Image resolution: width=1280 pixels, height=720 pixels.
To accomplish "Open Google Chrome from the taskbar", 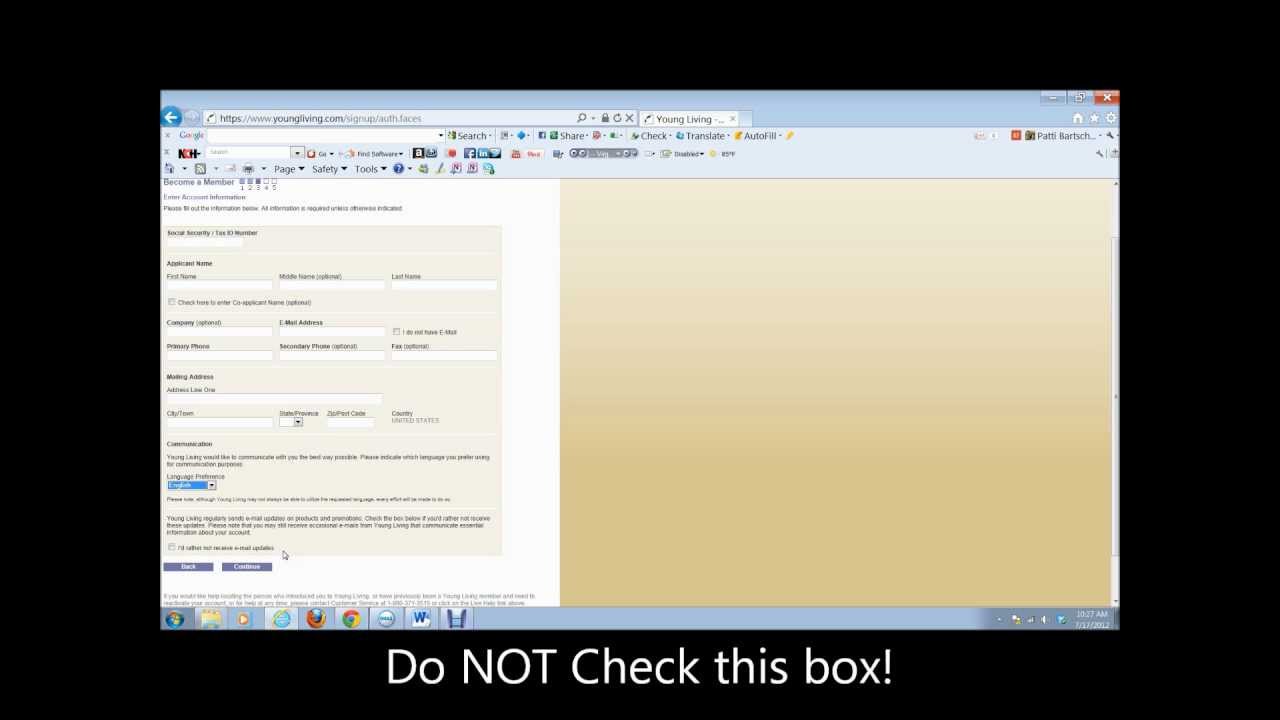I will pos(351,619).
